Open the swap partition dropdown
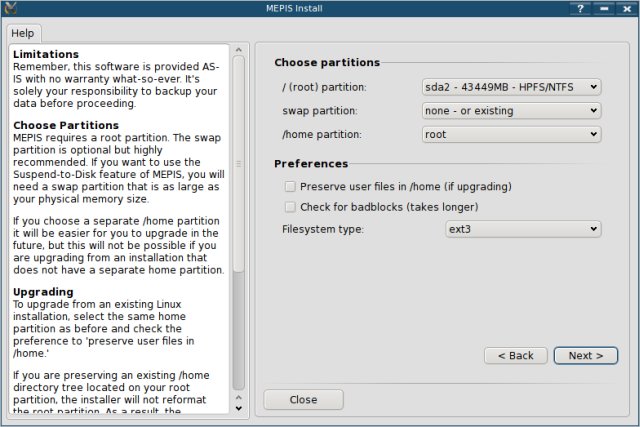The image size is (640, 427). (511, 111)
